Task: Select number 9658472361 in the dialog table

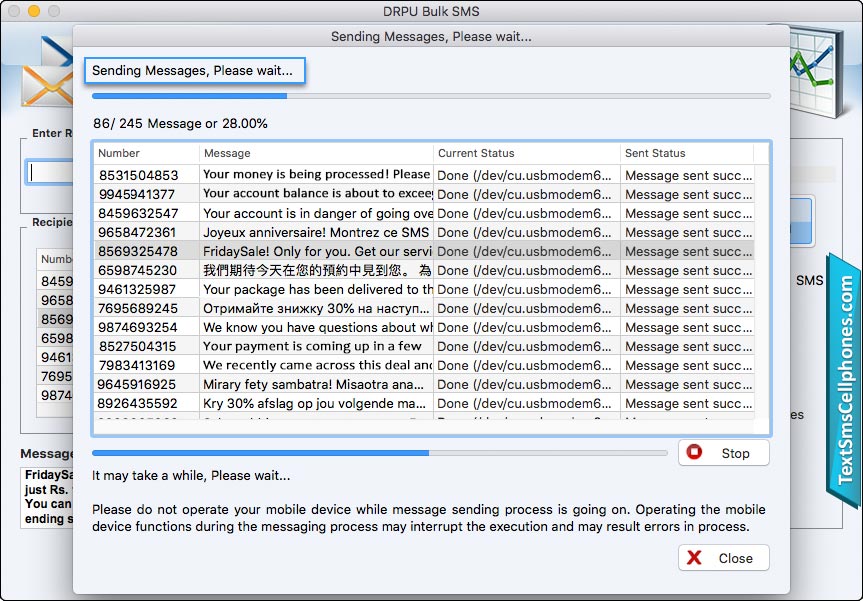Action: click(137, 232)
